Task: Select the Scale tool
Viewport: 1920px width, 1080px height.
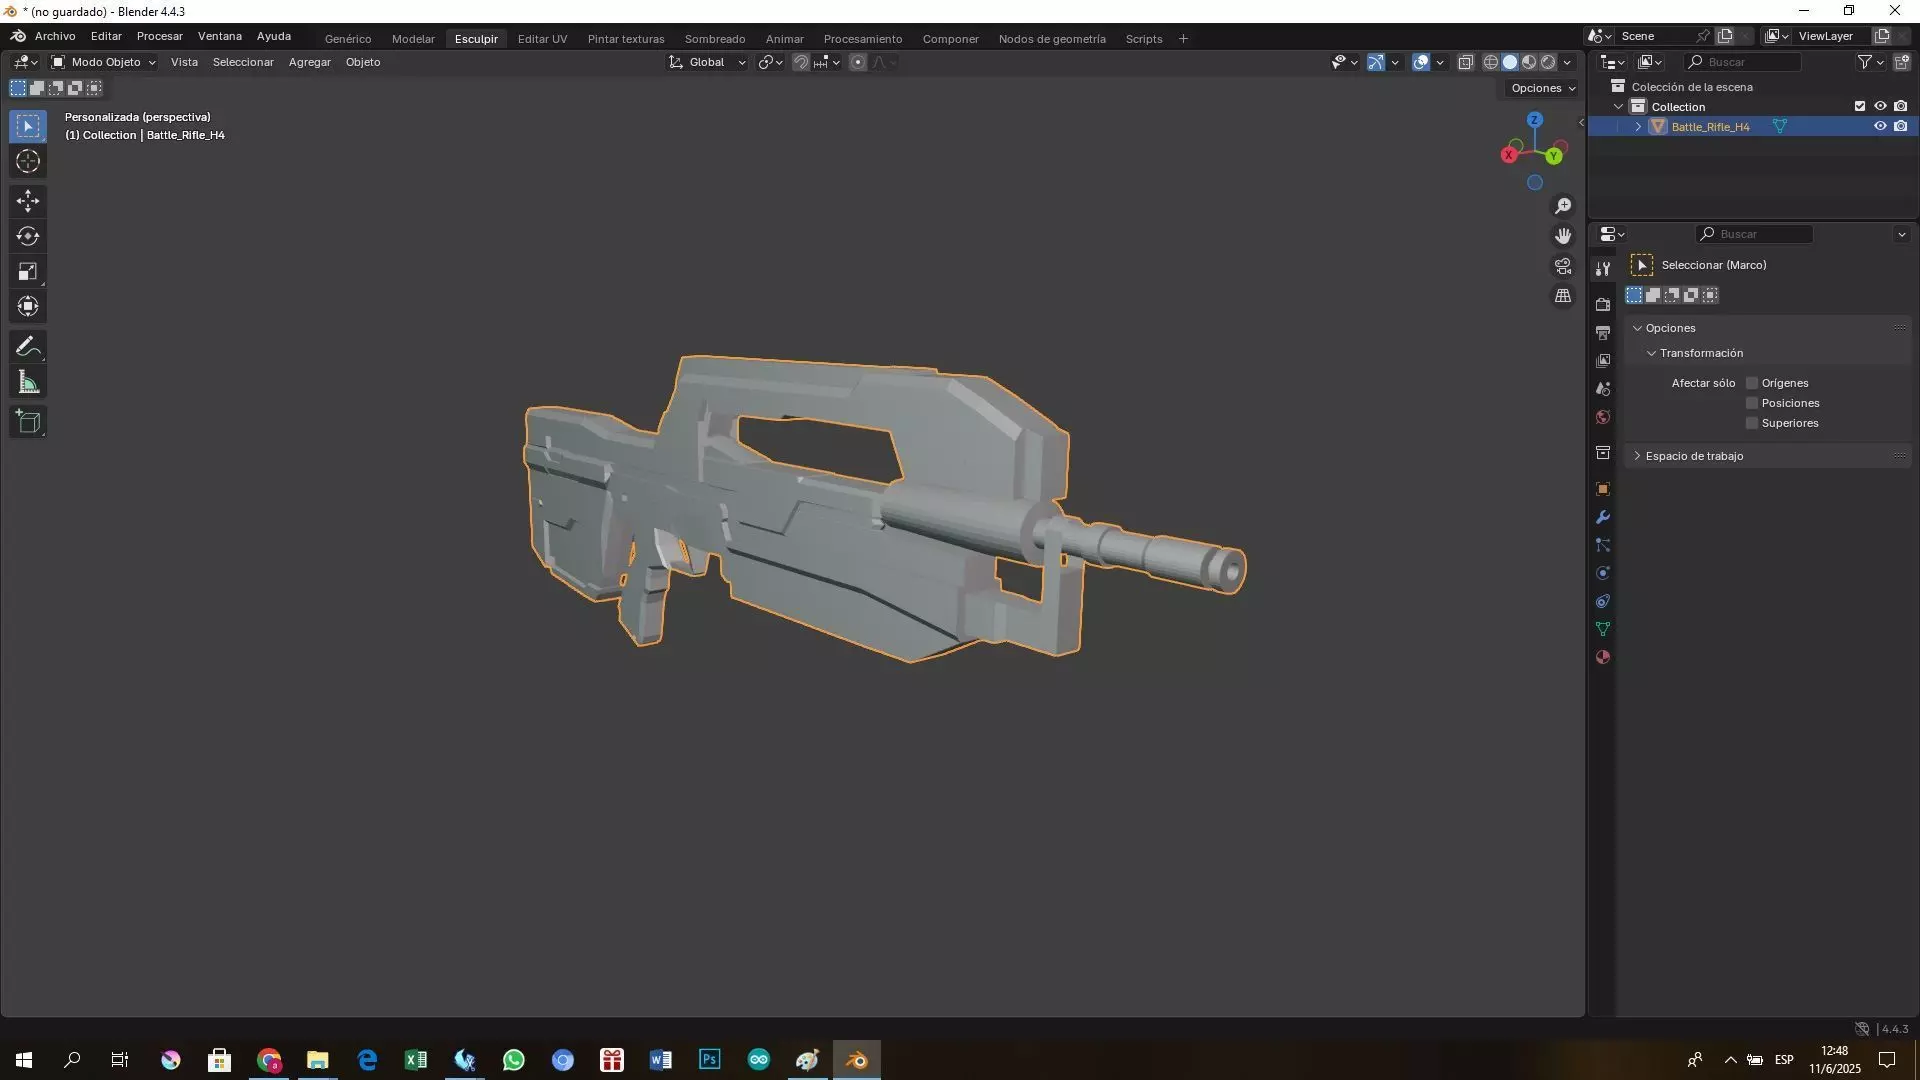Action: pos(28,271)
